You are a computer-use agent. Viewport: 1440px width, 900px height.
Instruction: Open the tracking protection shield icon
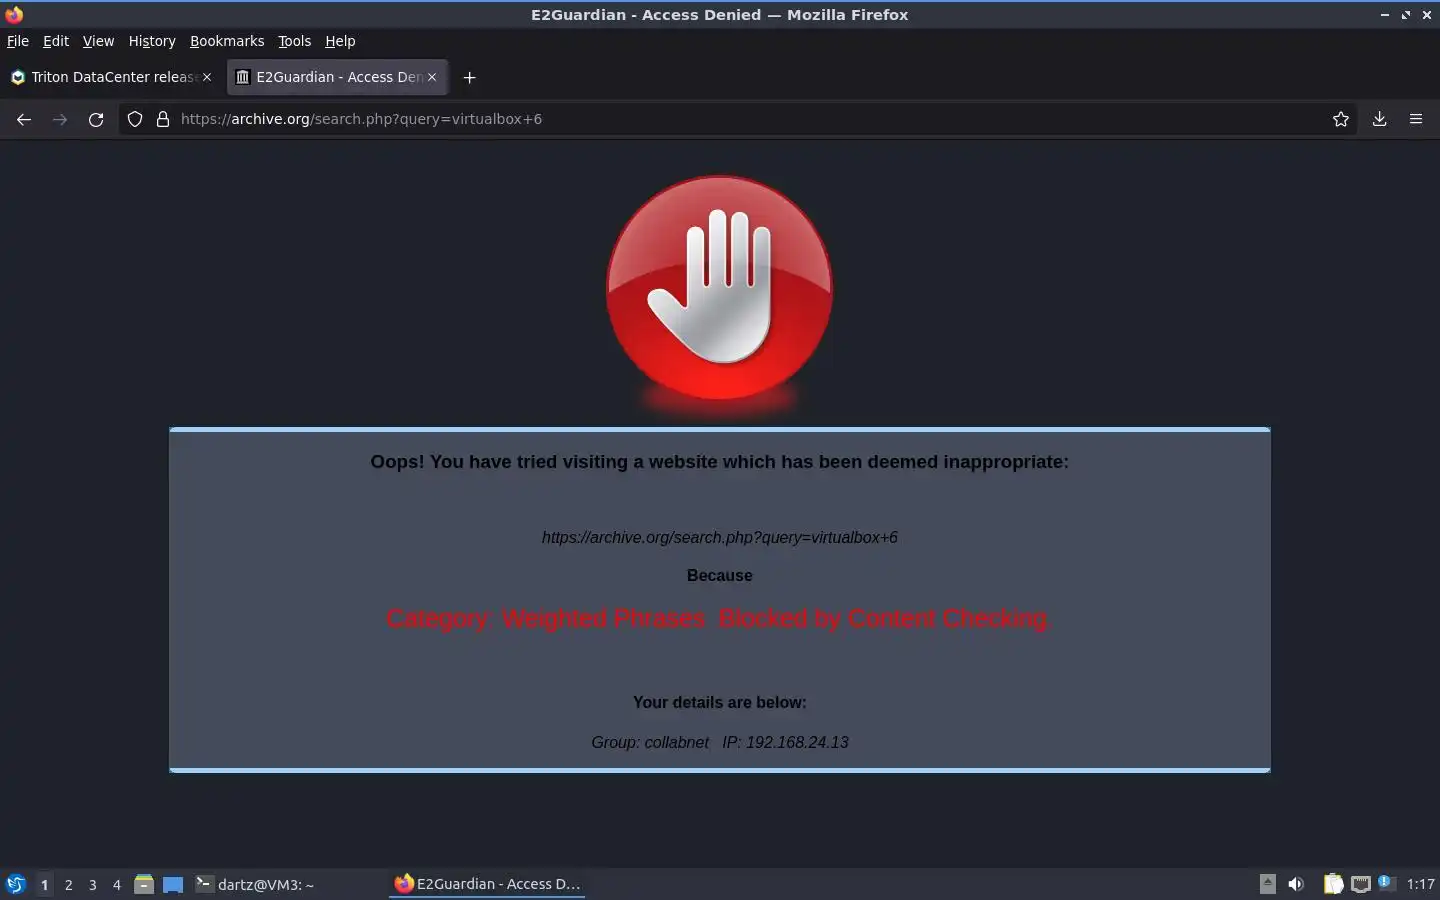click(x=135, y=119)
